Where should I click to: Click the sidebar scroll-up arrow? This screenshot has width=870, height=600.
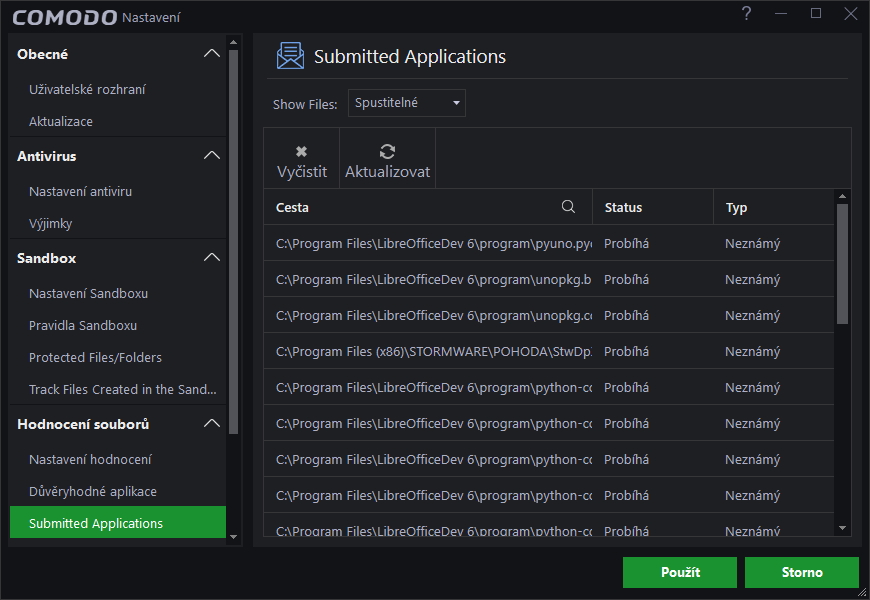point(234,43)
